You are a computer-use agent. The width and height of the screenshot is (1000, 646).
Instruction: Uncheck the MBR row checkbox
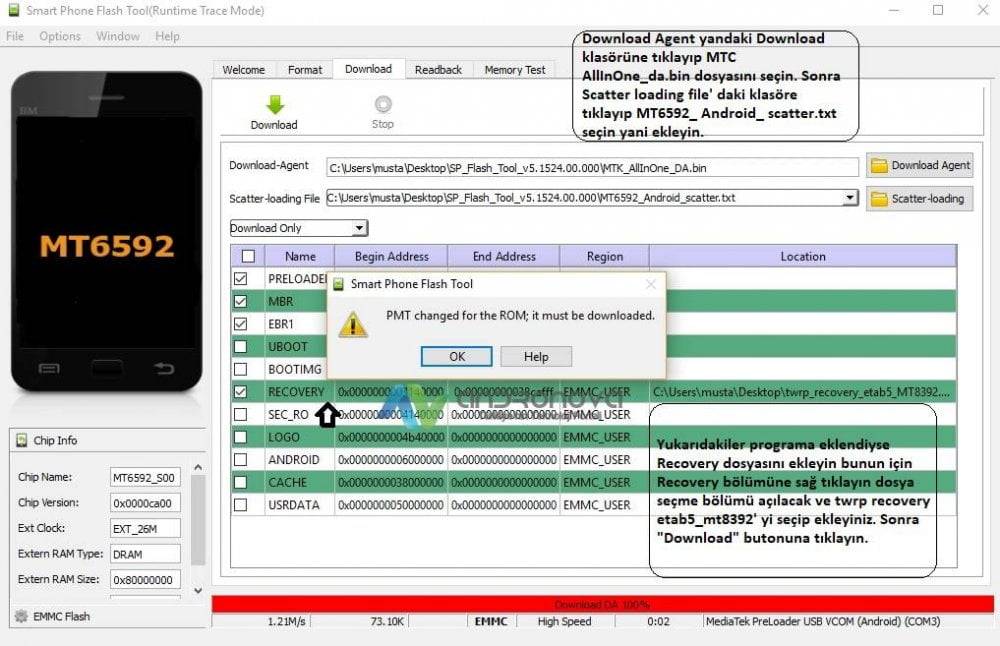[x=240, y=301]
